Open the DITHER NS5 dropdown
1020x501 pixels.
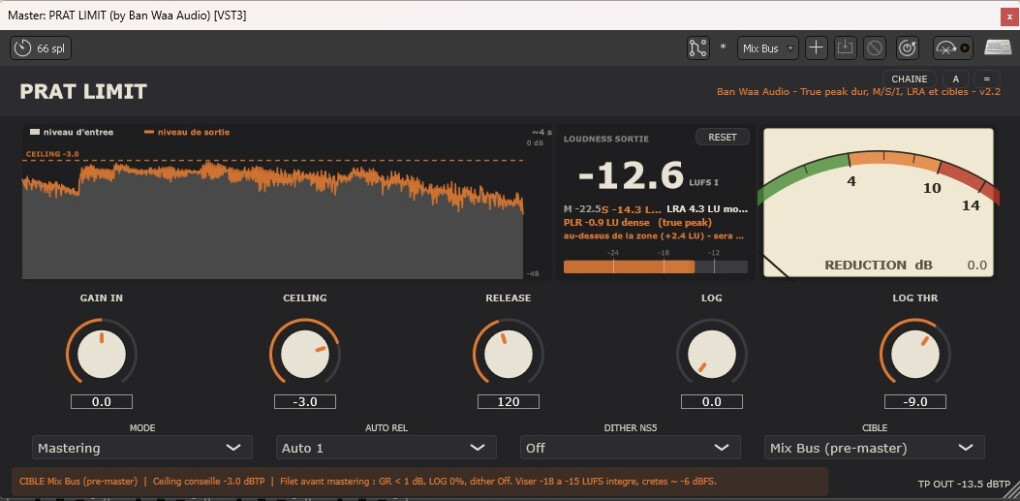630,448
